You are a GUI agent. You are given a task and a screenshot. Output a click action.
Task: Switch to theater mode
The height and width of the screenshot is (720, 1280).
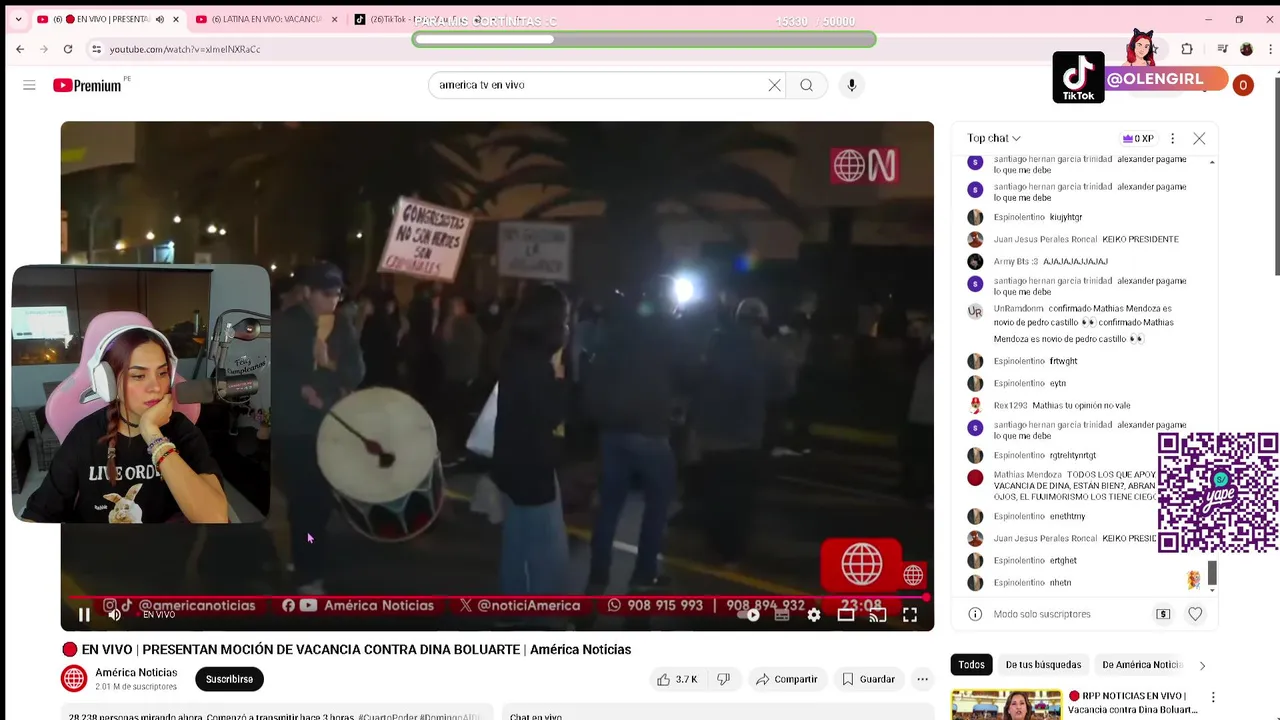point(846,615)
